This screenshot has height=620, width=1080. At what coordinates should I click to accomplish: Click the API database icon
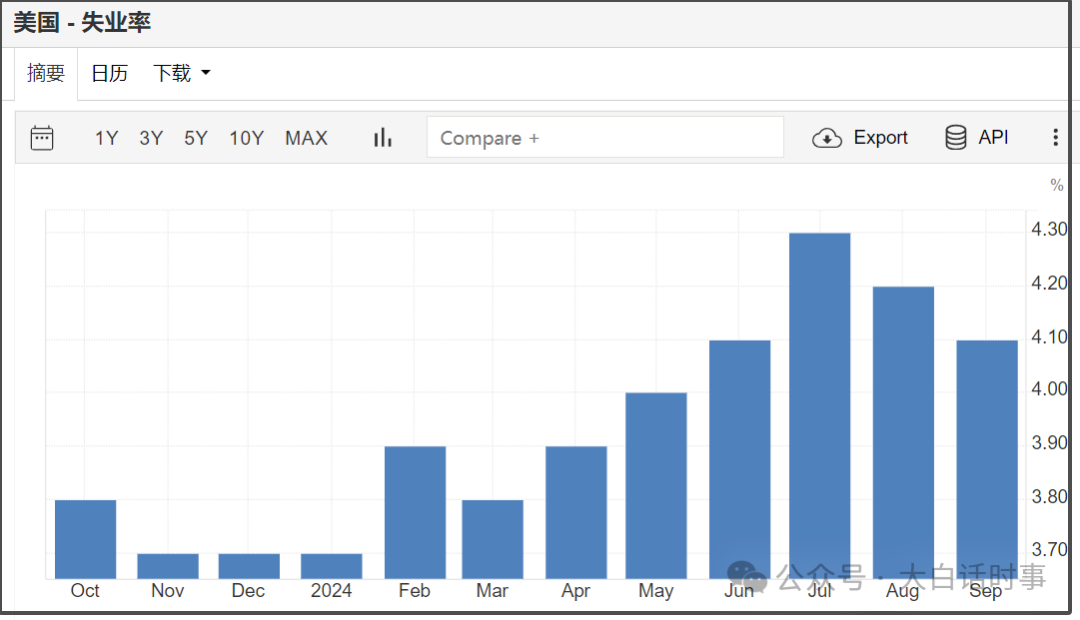pyautogui.click(x=955, y=138)
